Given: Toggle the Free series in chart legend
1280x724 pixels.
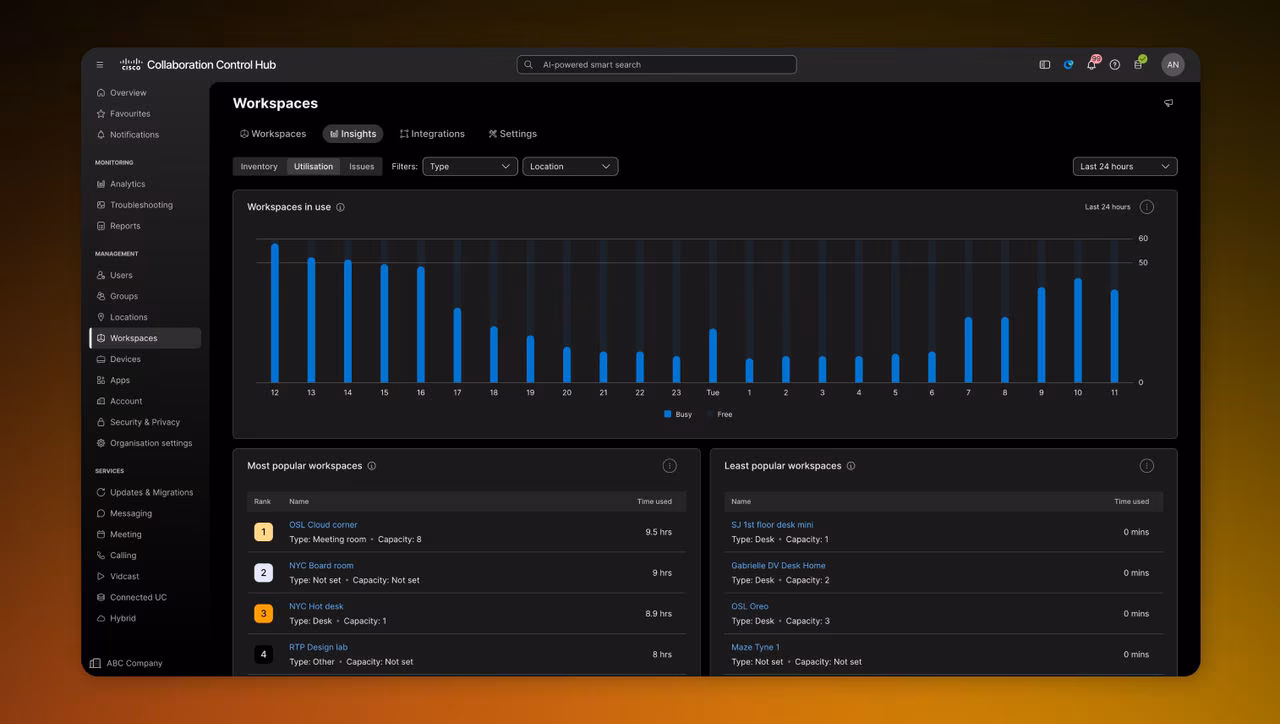Looking at the screenshot, I should pos(720,414).
